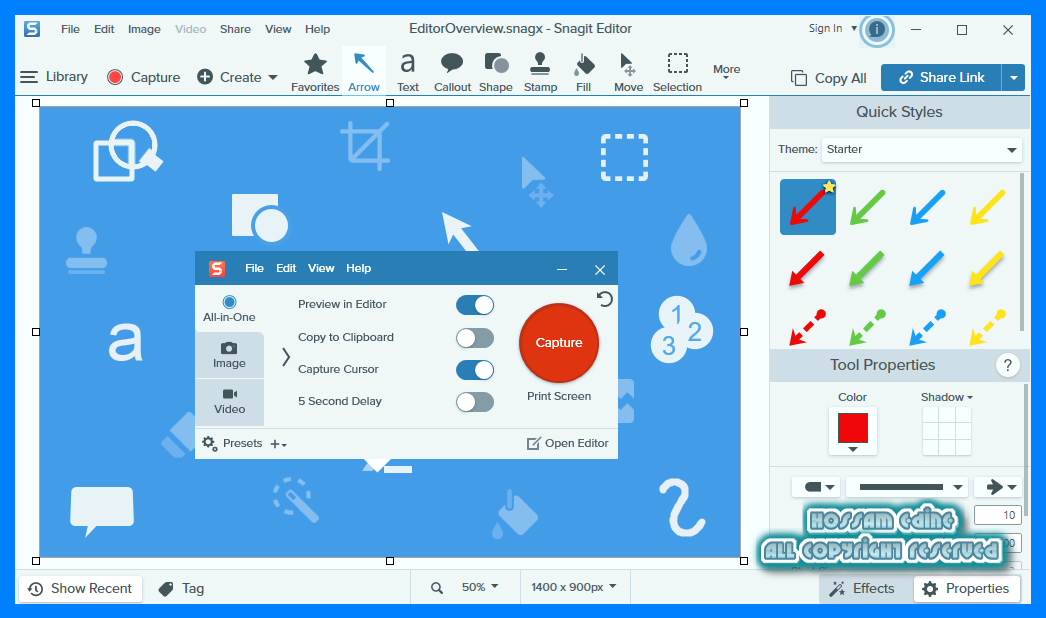This screenshot has width=1046, height=618.
Task: Click Open Editor in capture window
Action: 568,443
